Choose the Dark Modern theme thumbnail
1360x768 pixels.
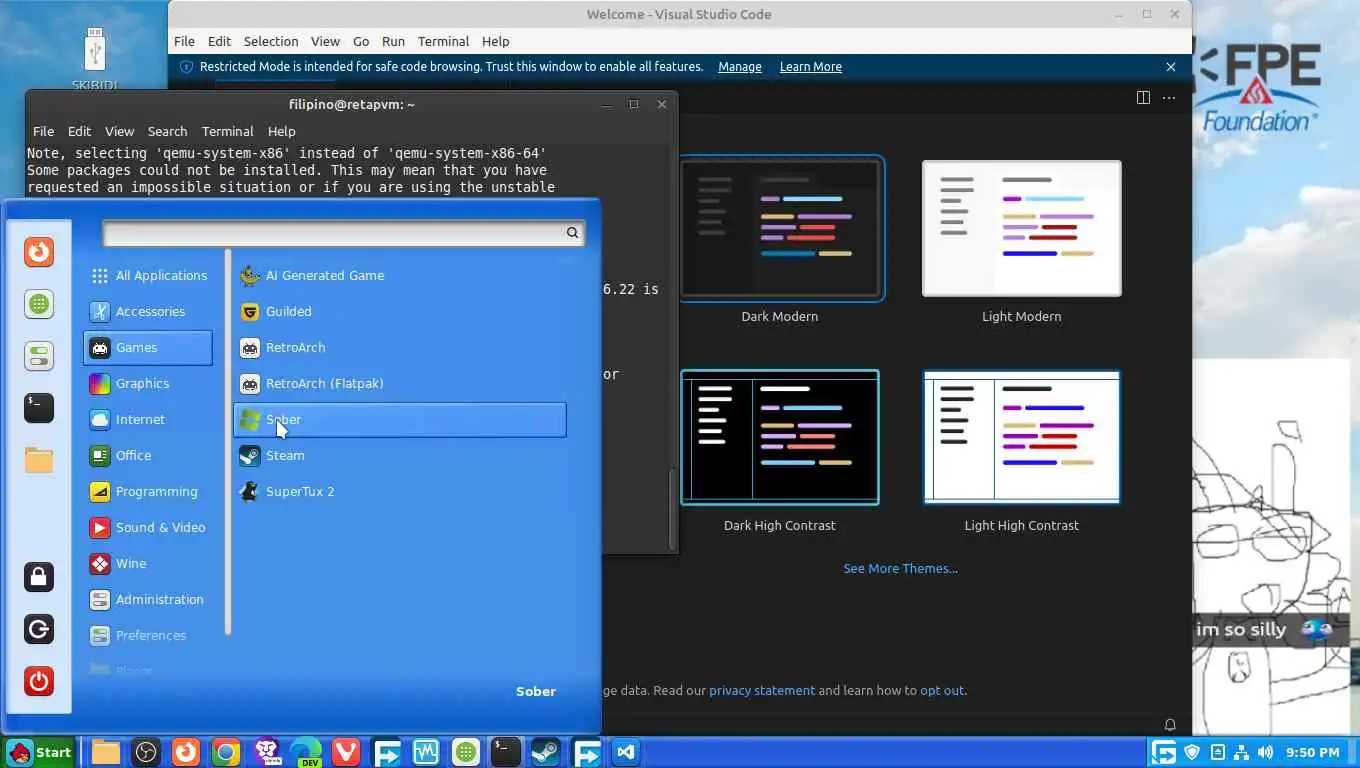point(780,229)
